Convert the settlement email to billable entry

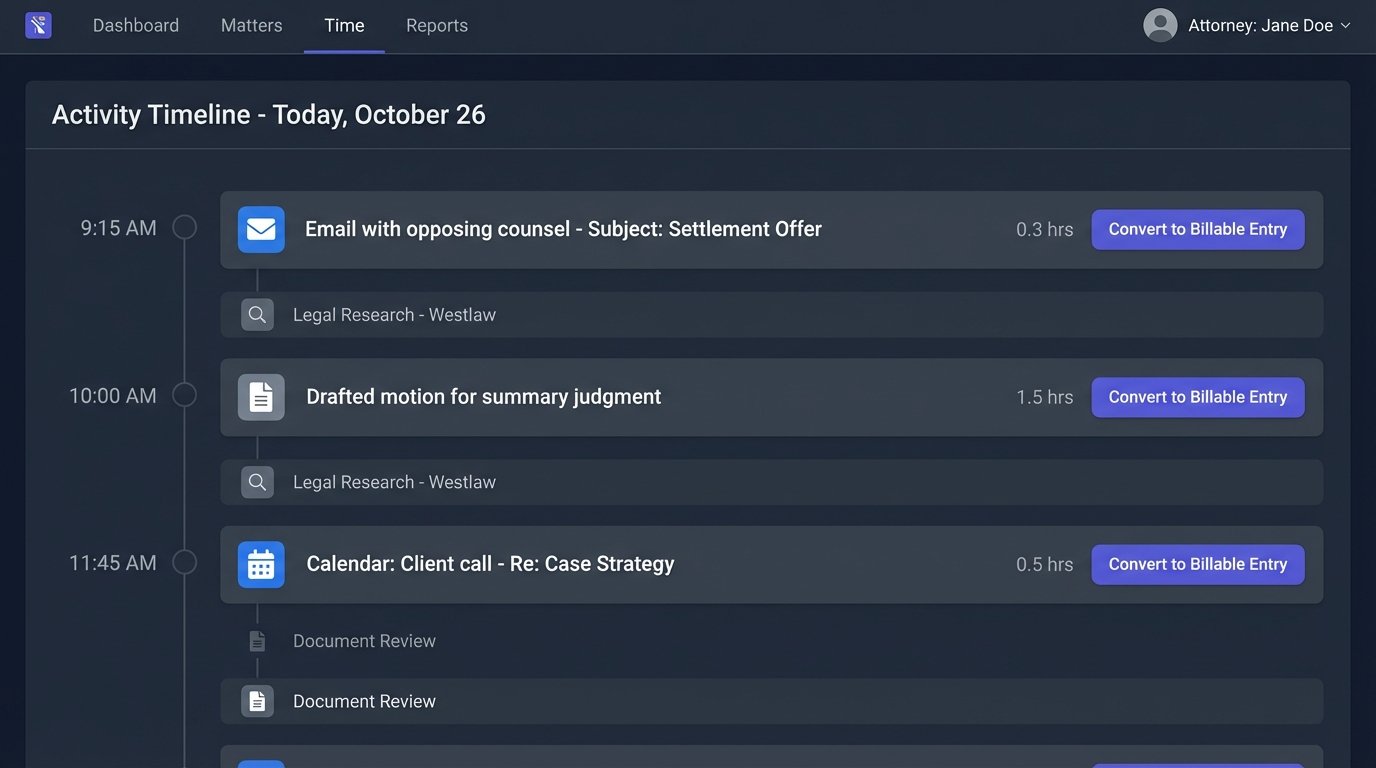(x=1197, y=229)
